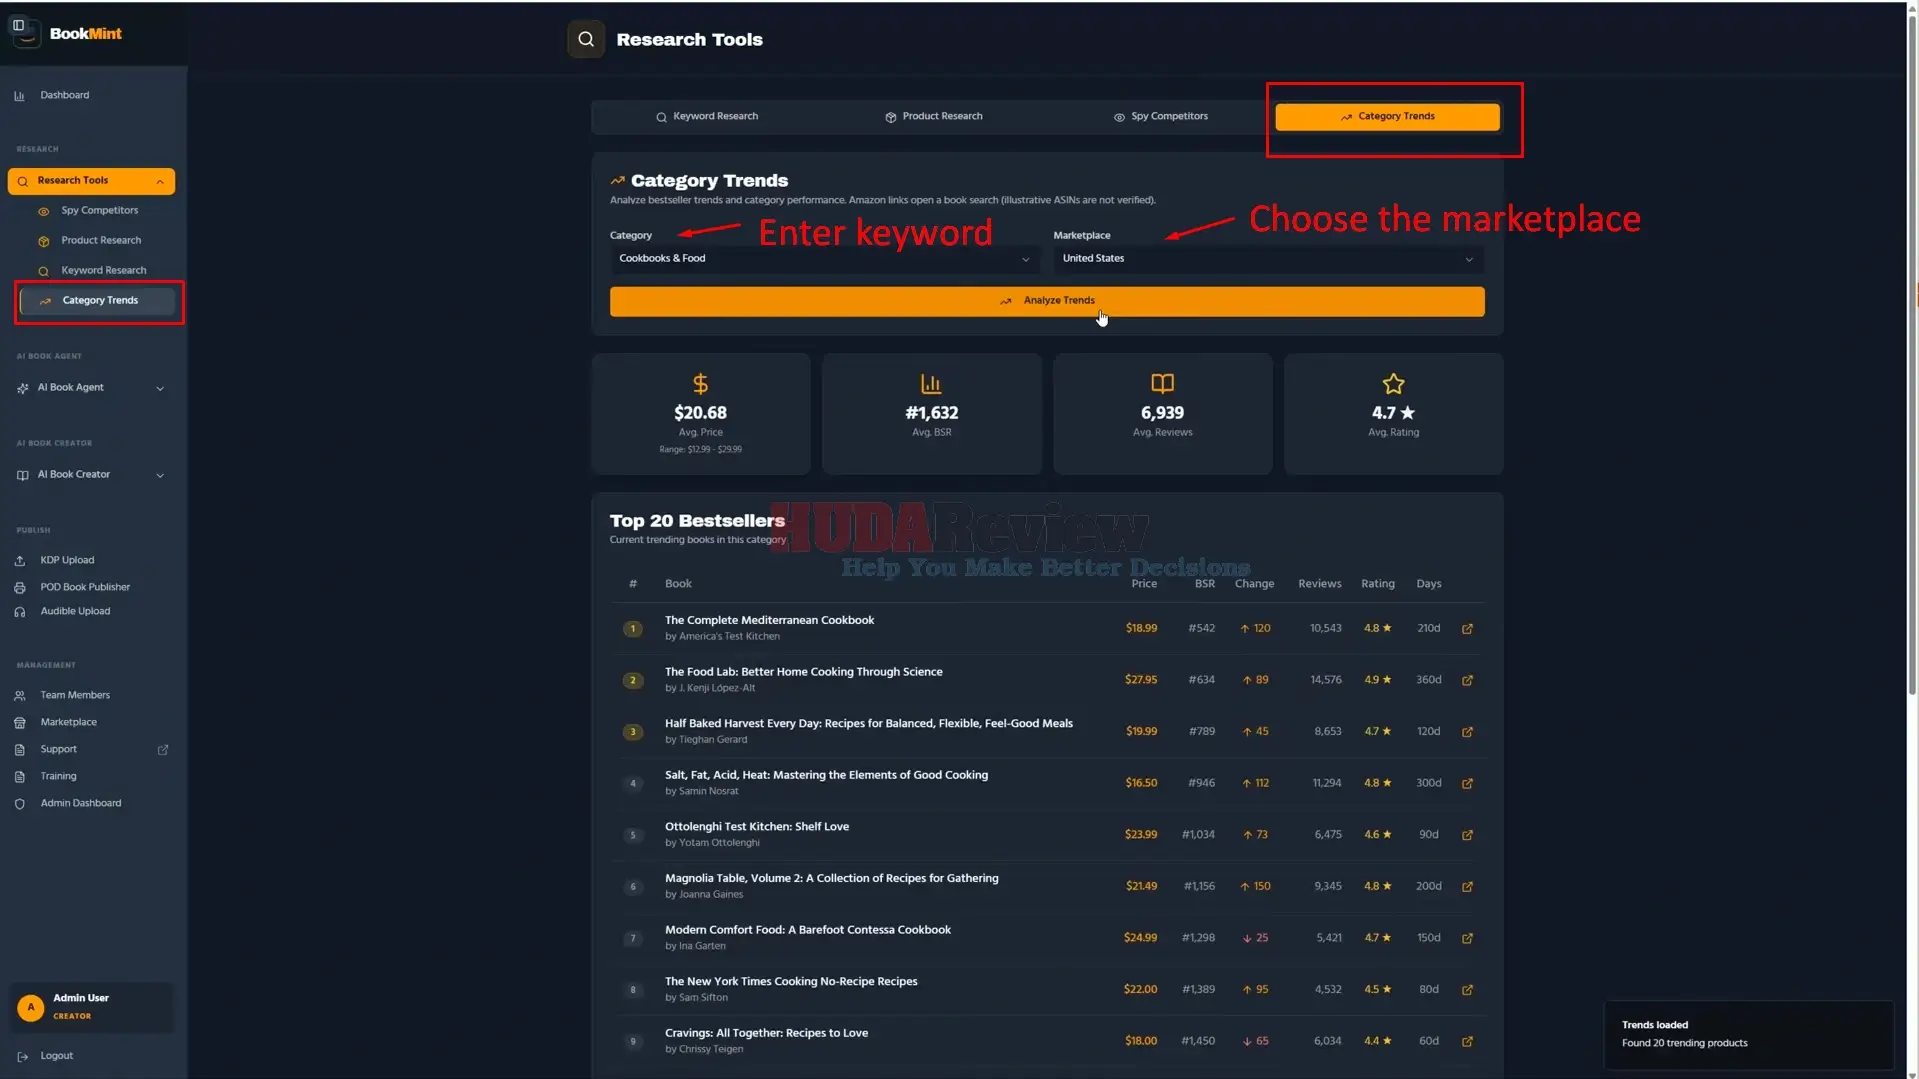Click price '$27.95' in The Food Lab row
Image resolution: width=1919 pixels, height=1079 pixels.
[1140, 680]
